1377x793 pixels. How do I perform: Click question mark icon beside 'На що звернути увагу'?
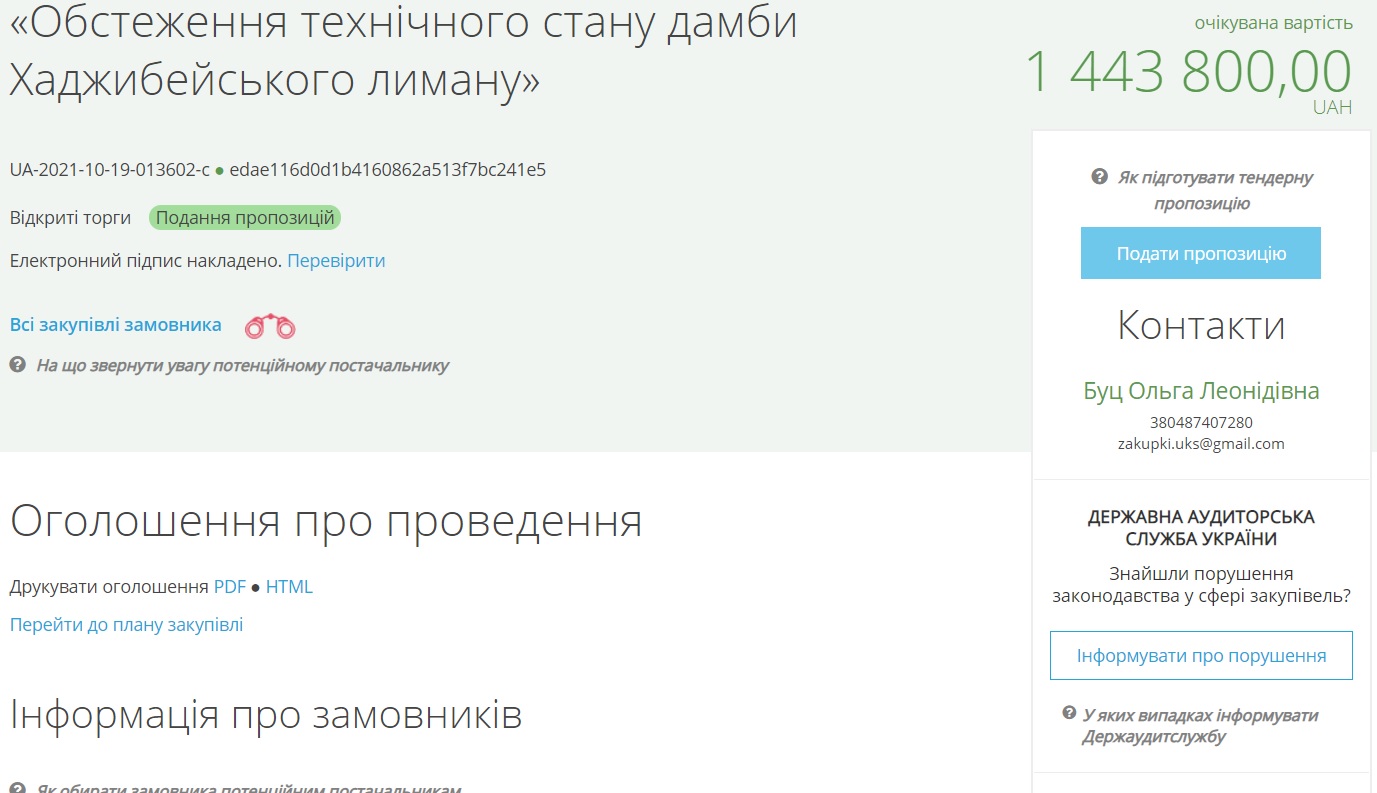point(17,365)
